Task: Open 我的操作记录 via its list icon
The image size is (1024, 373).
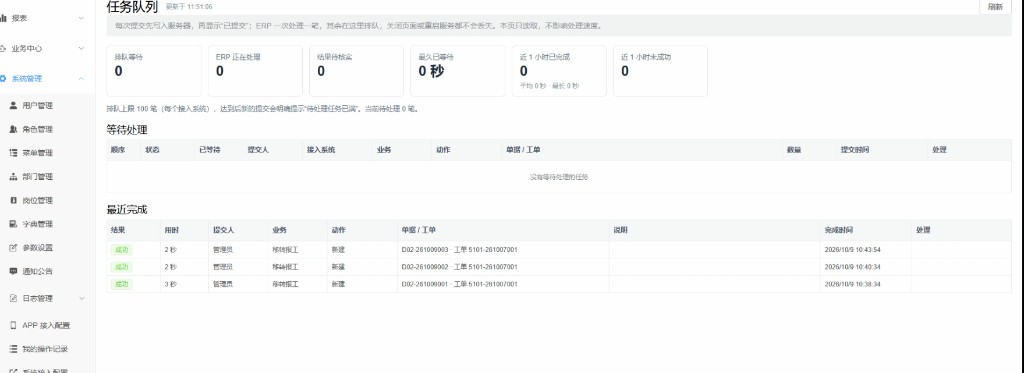Action: (13, 349)
